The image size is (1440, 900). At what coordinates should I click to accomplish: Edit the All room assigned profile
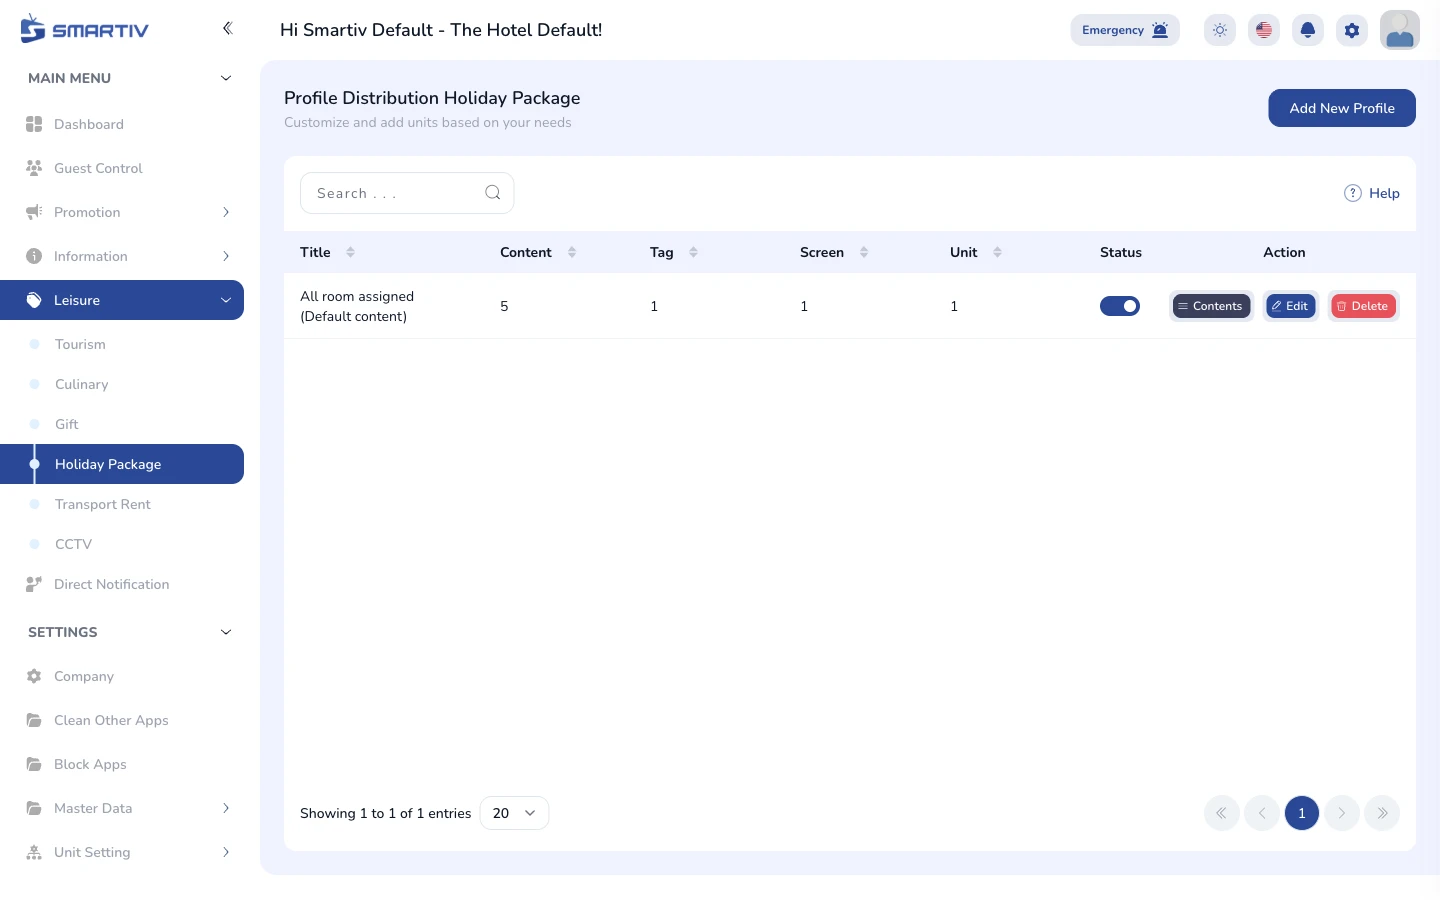pos(1291,306)
